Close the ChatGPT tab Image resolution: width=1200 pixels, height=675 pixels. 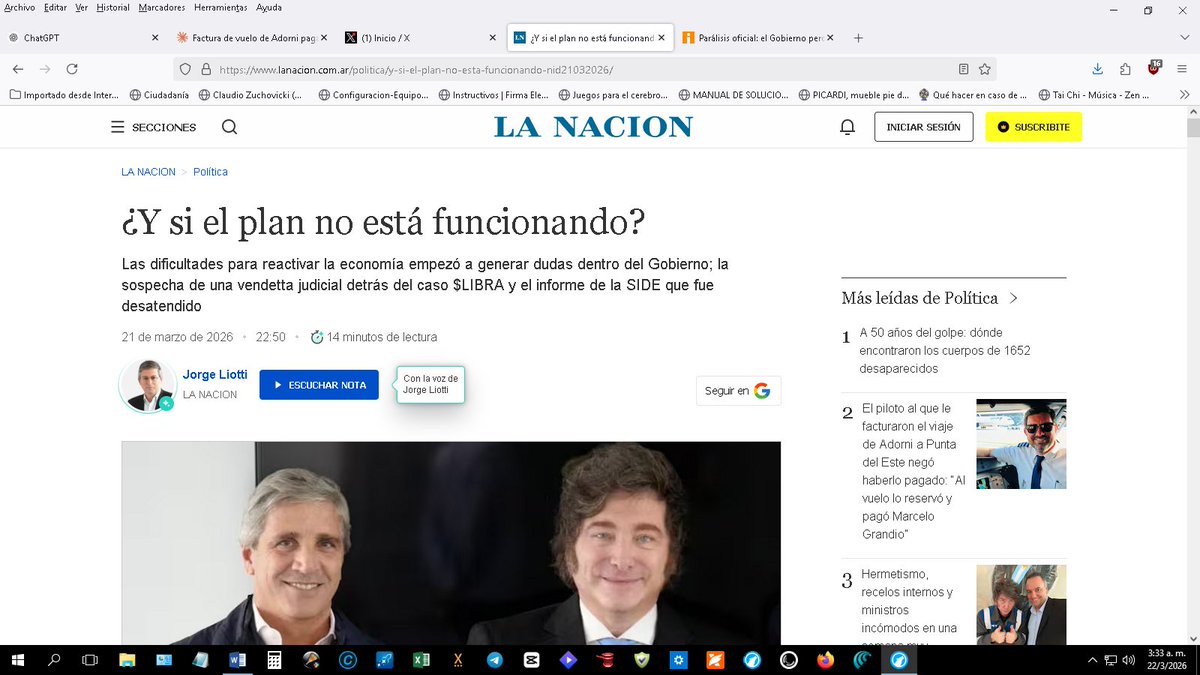point(155,38)
